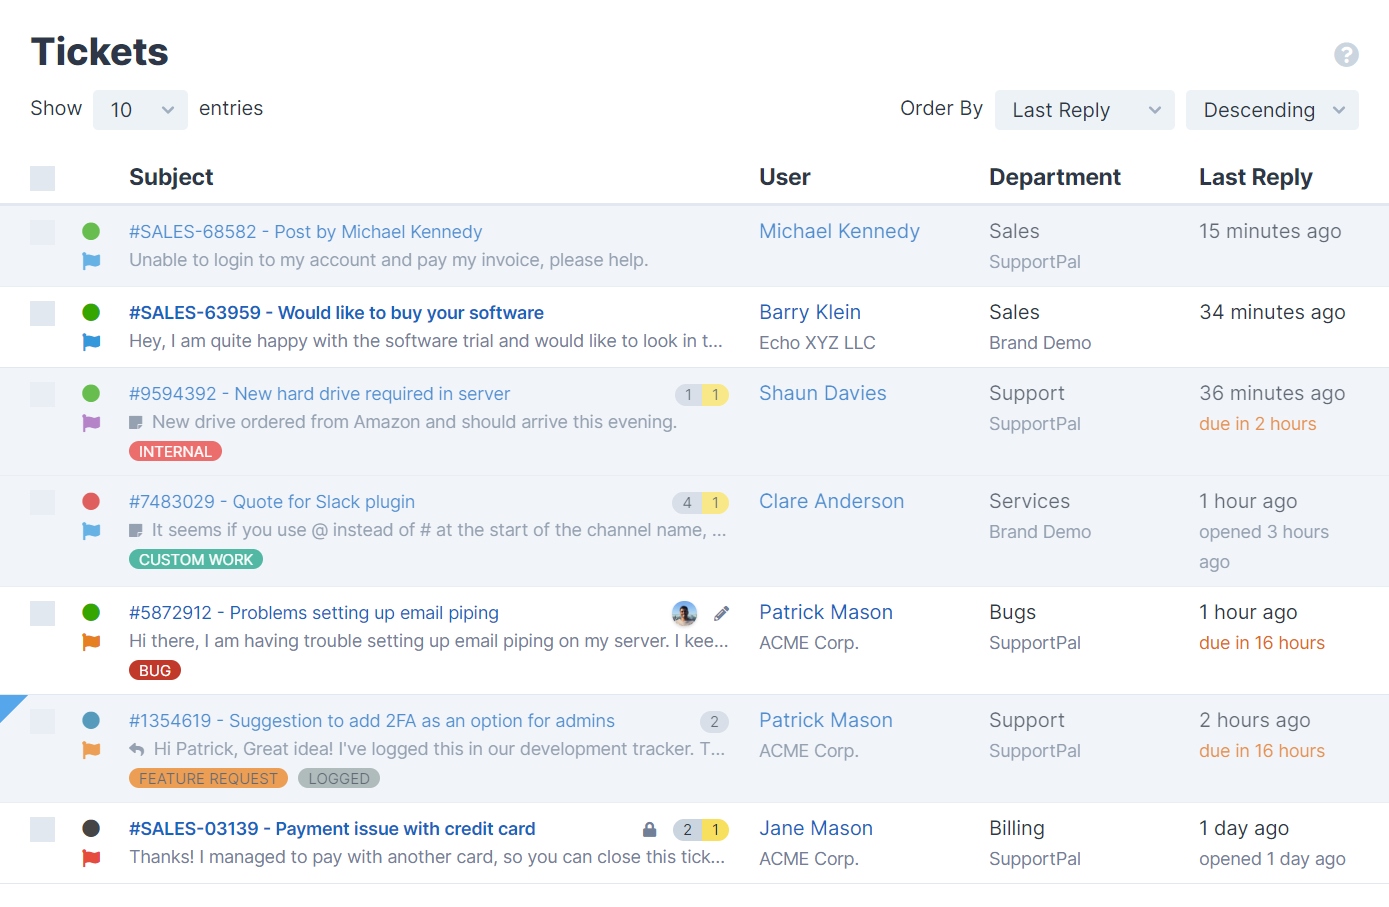Open ticket #9594392 New hard drive required
Image resolution: width=1389 pixels, height=907 pixels.
click(x=319, y=394)
